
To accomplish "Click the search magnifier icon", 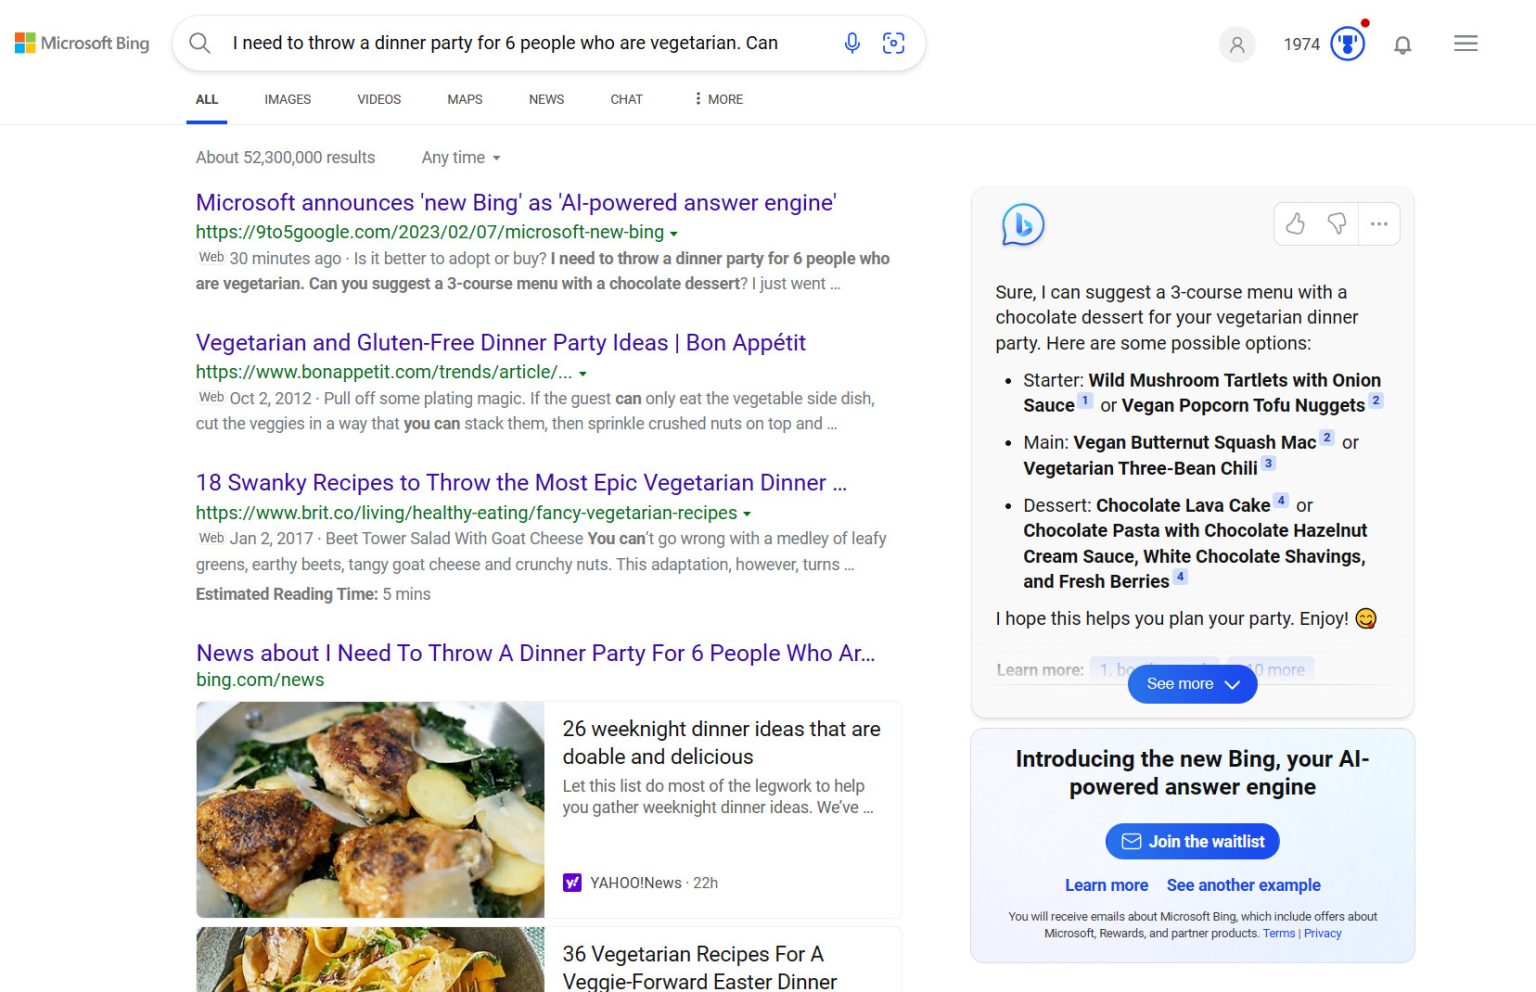I will pos(199,43).
